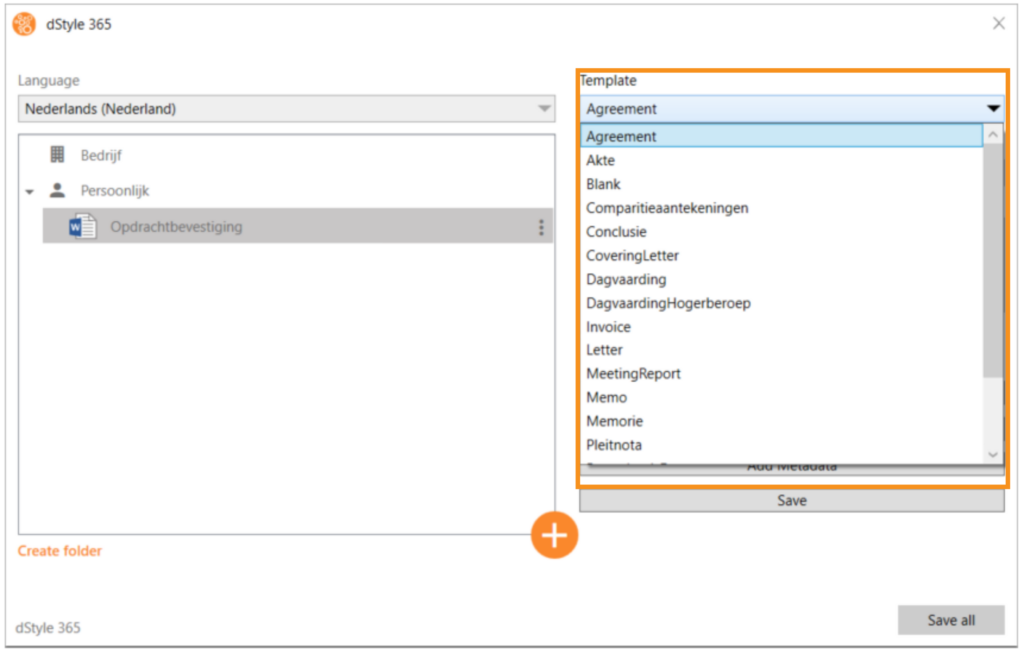Select the Opdrachtbevestiging template row
This screenshot has width=1024, height=654.
[x=298, y=226]
